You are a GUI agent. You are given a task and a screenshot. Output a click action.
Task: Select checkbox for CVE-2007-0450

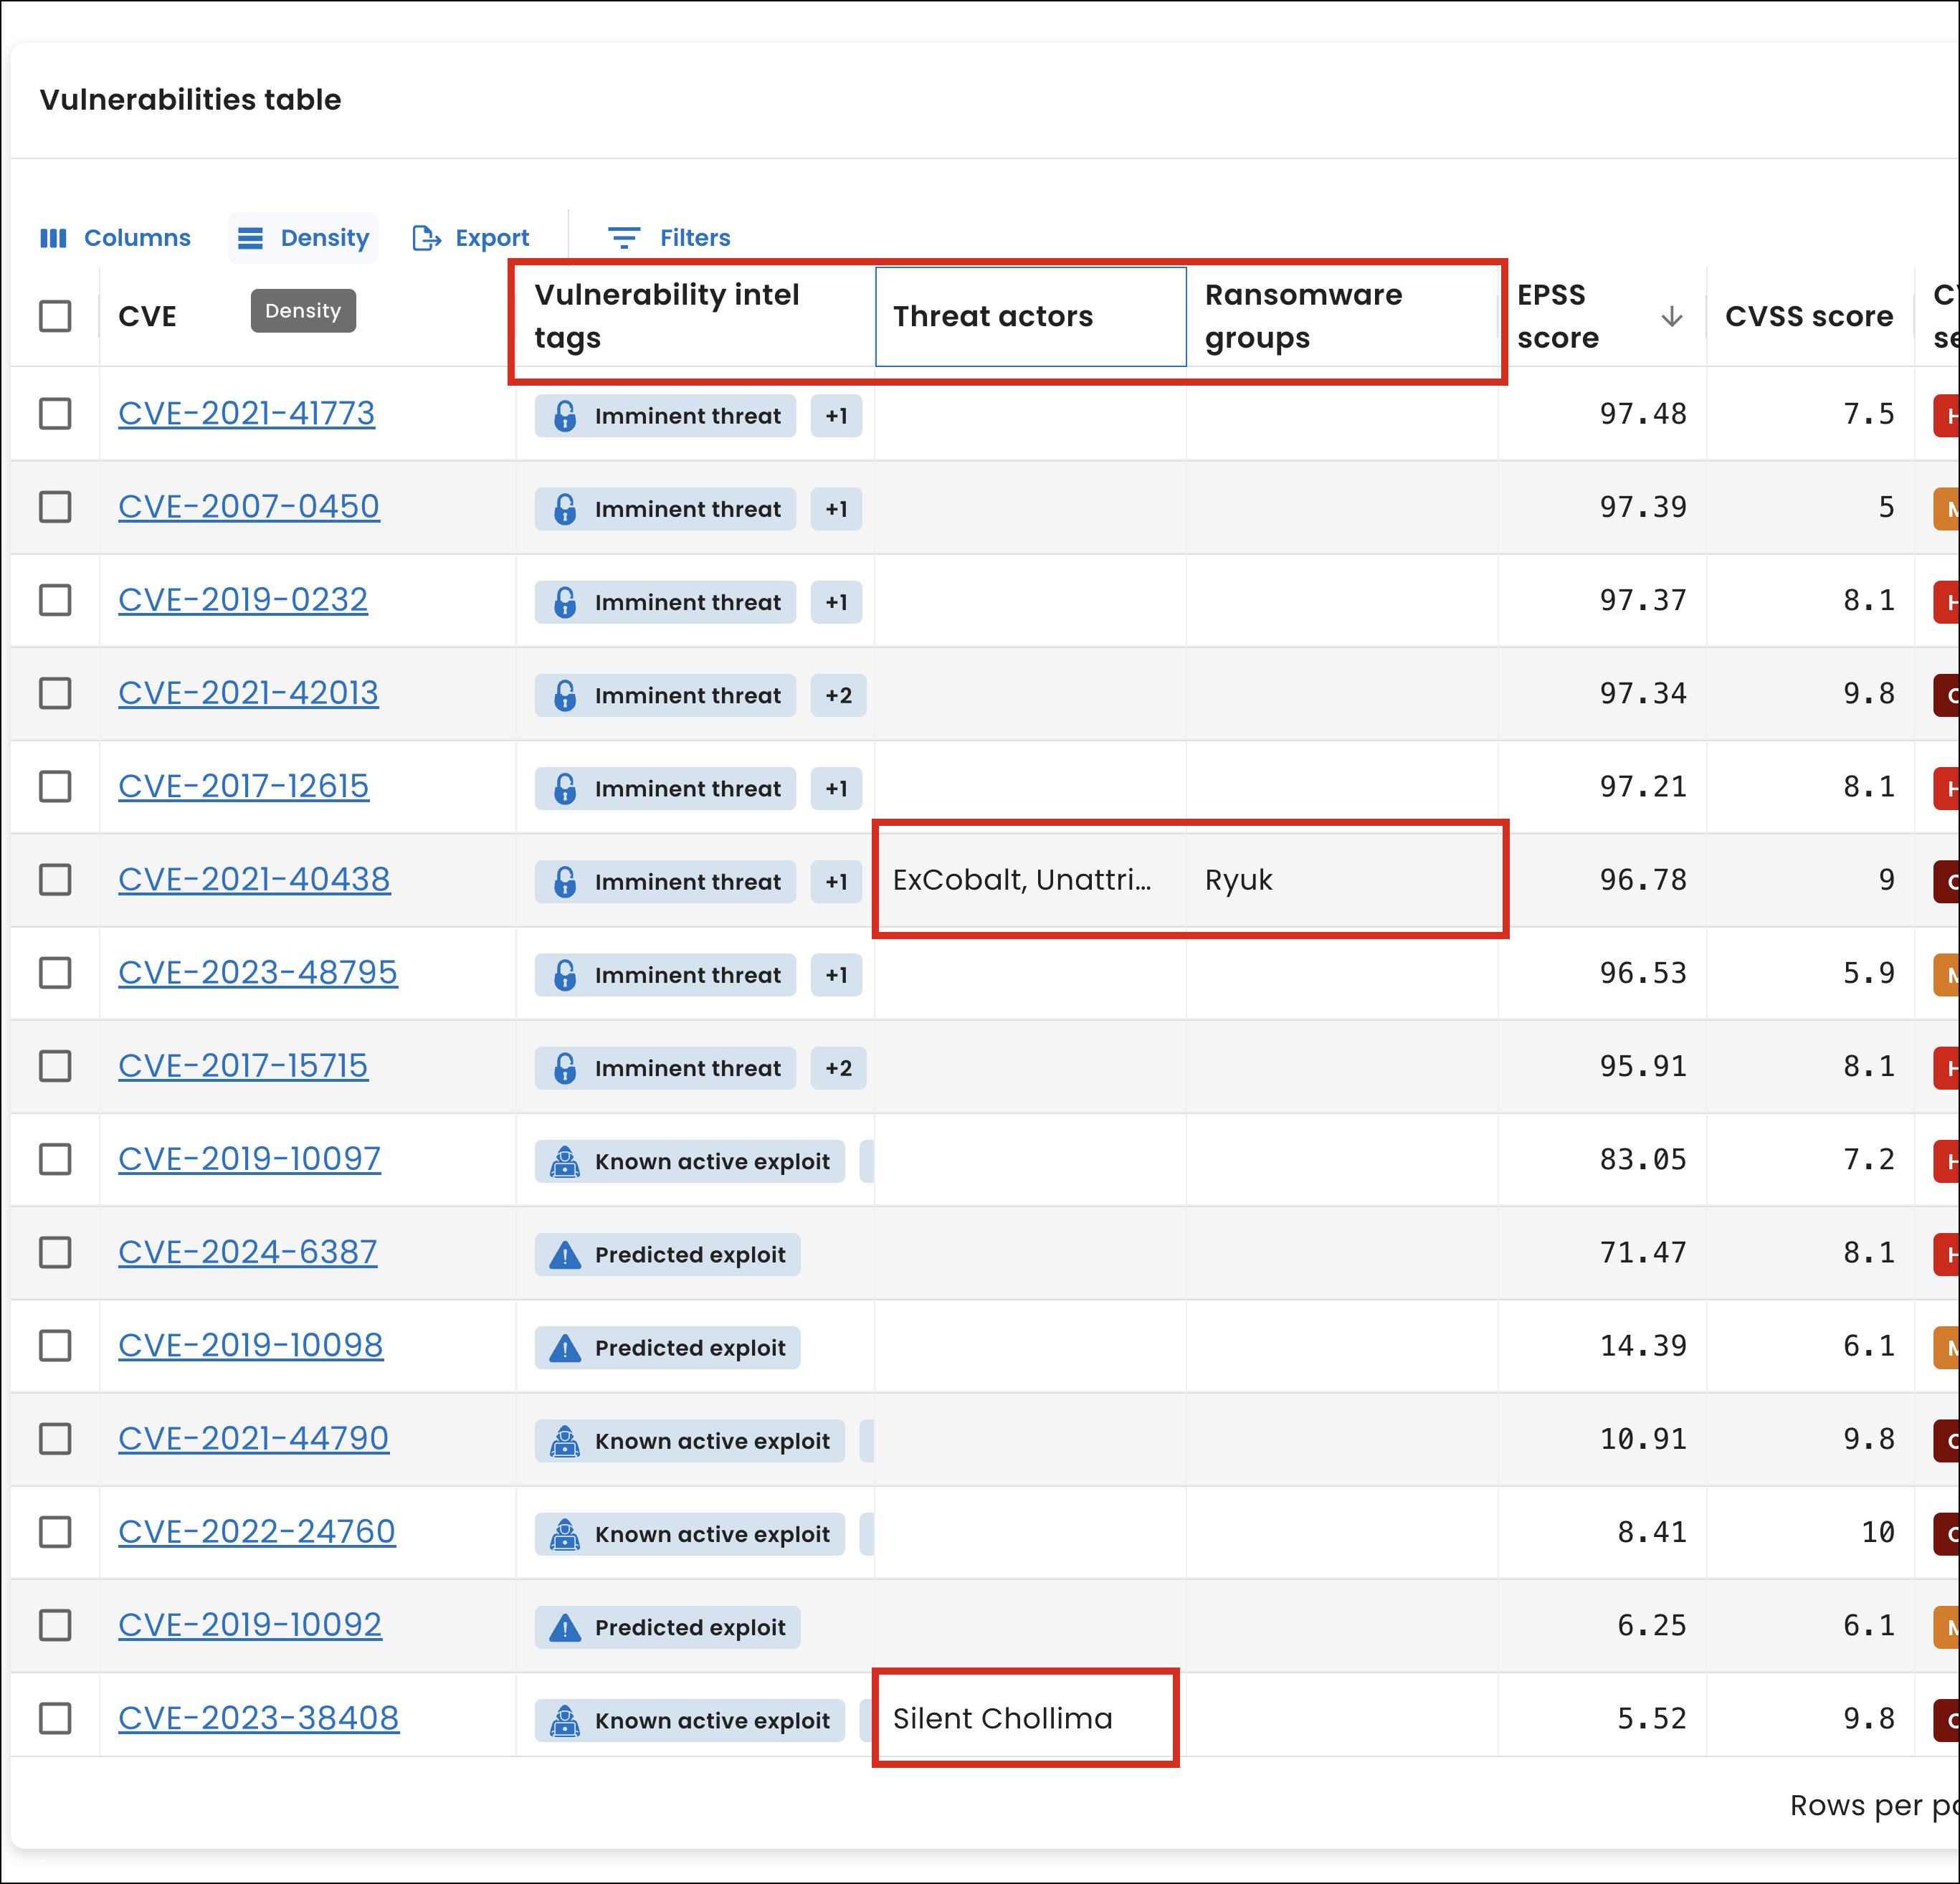(x=55, y=507)
